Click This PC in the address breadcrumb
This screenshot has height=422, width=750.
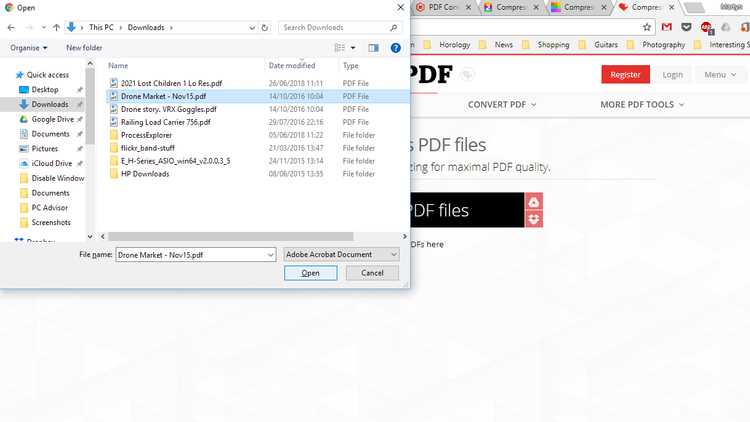pos(101,28)
